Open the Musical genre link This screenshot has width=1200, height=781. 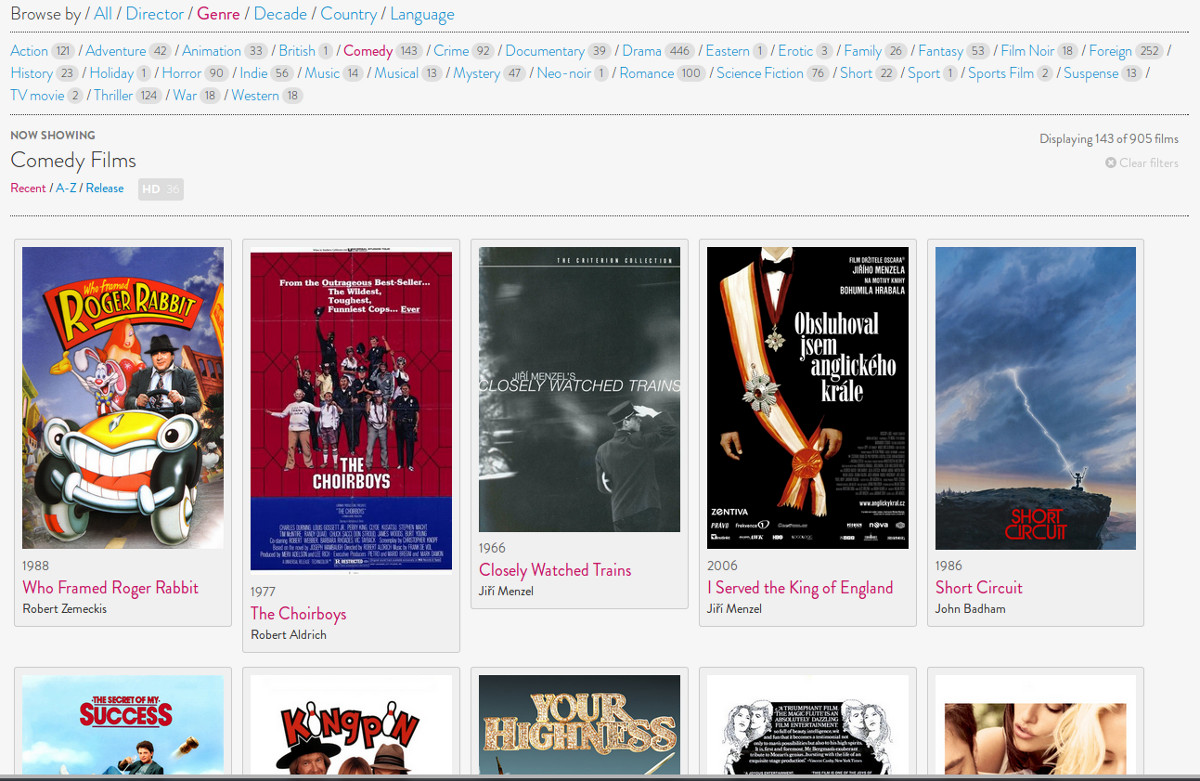tap(396, 73)
